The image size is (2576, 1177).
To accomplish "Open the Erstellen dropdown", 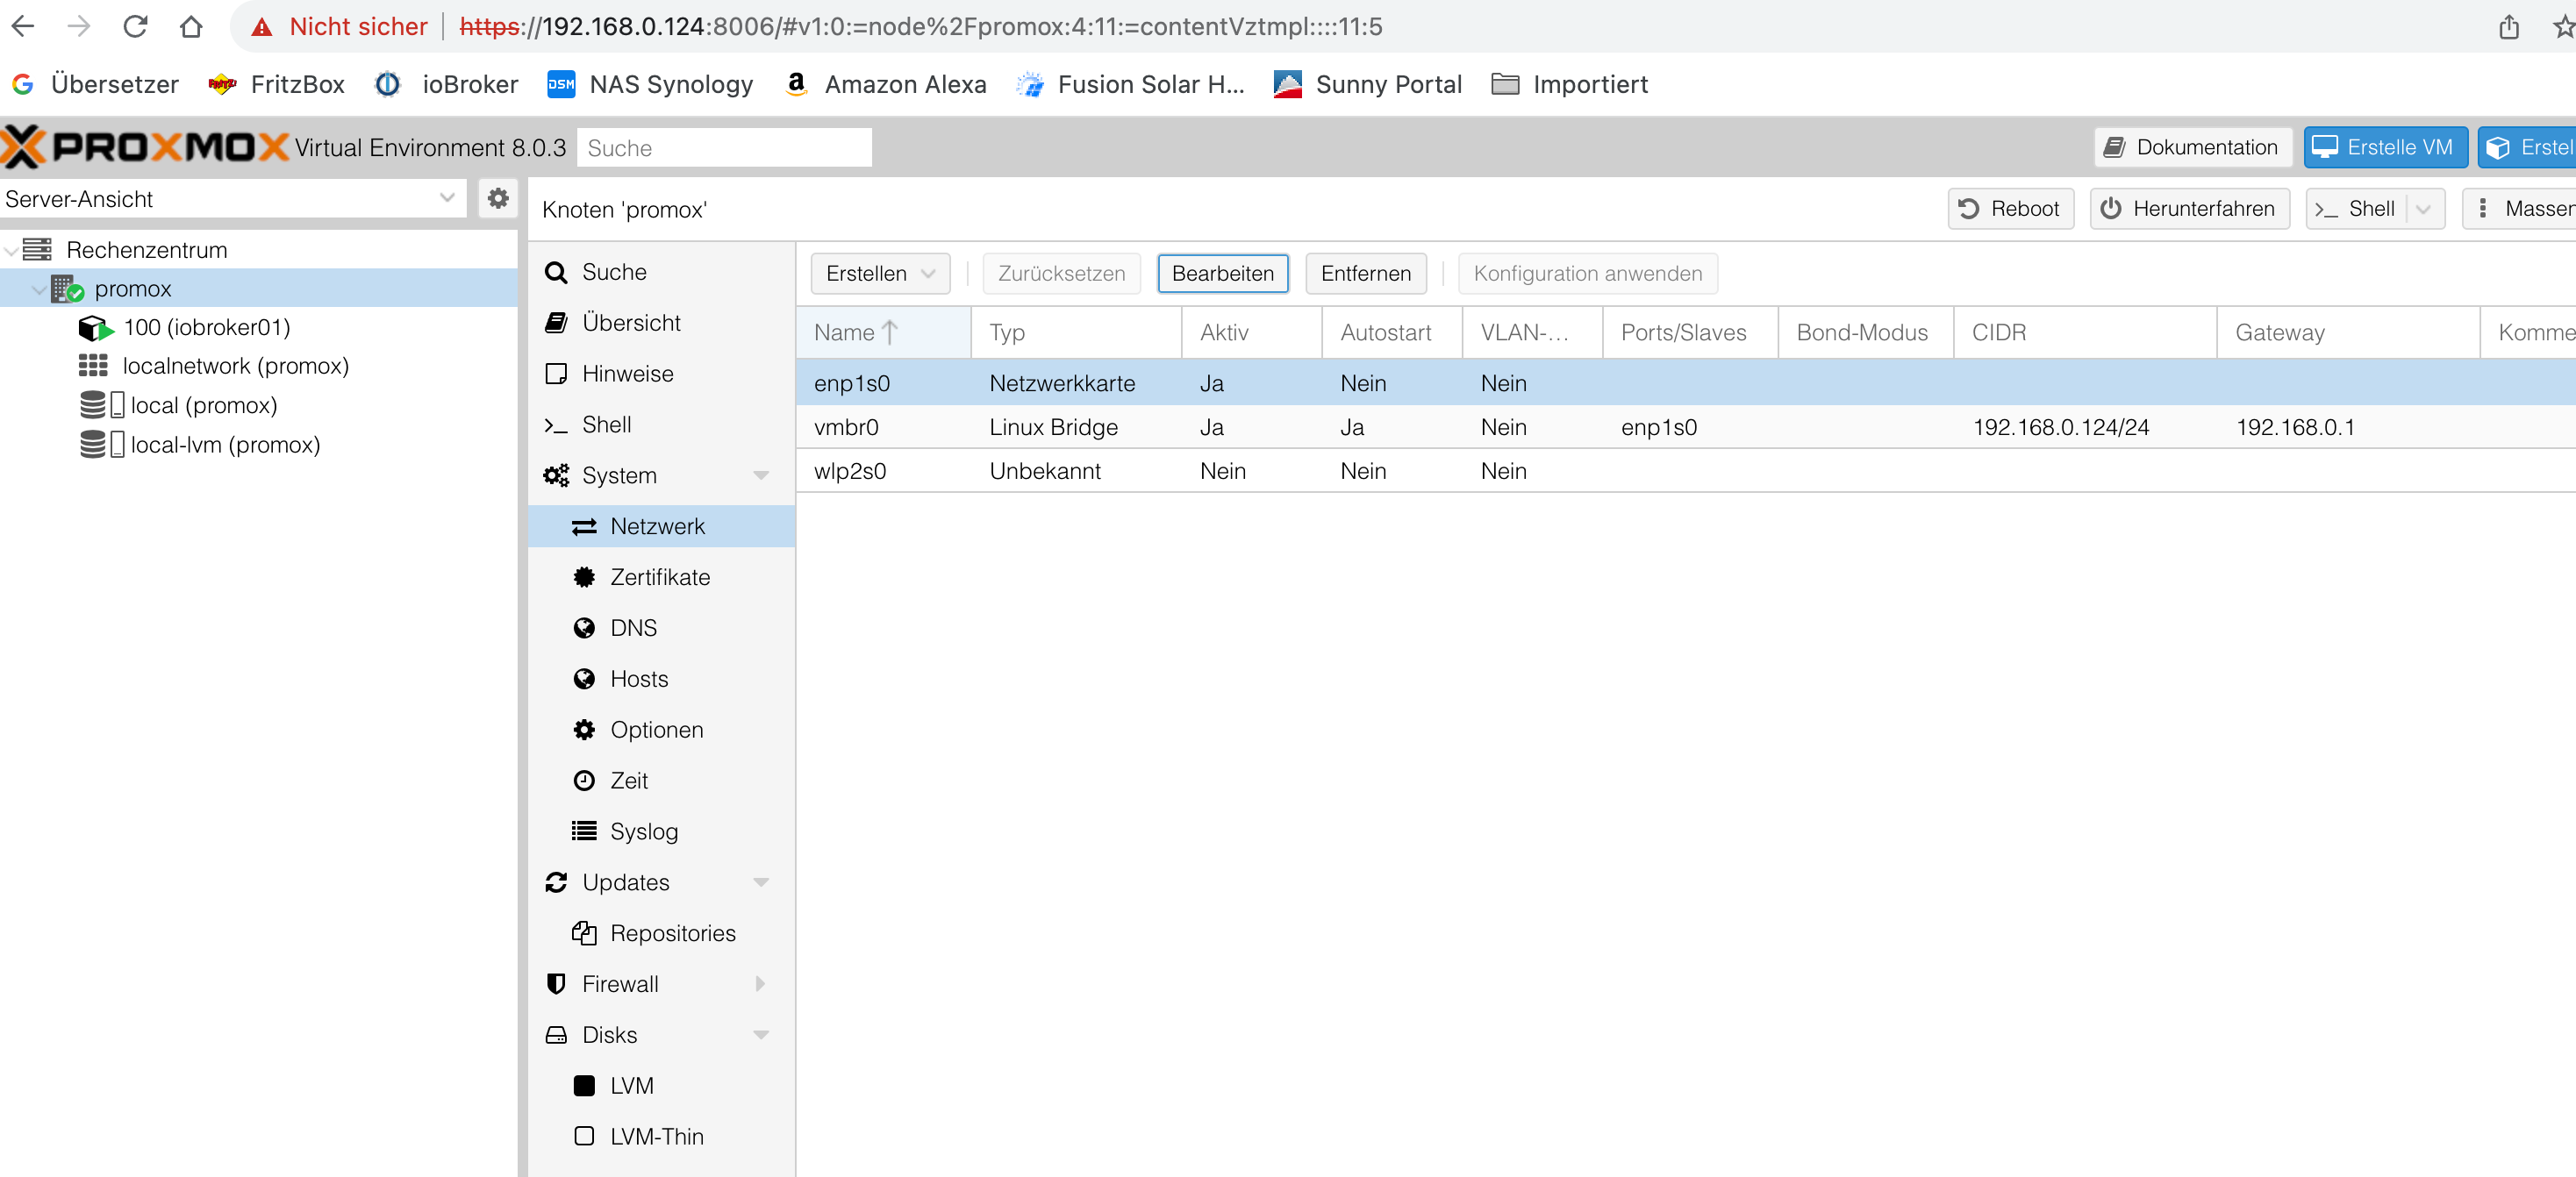I will pyautogui.click(x=880, y=273).
